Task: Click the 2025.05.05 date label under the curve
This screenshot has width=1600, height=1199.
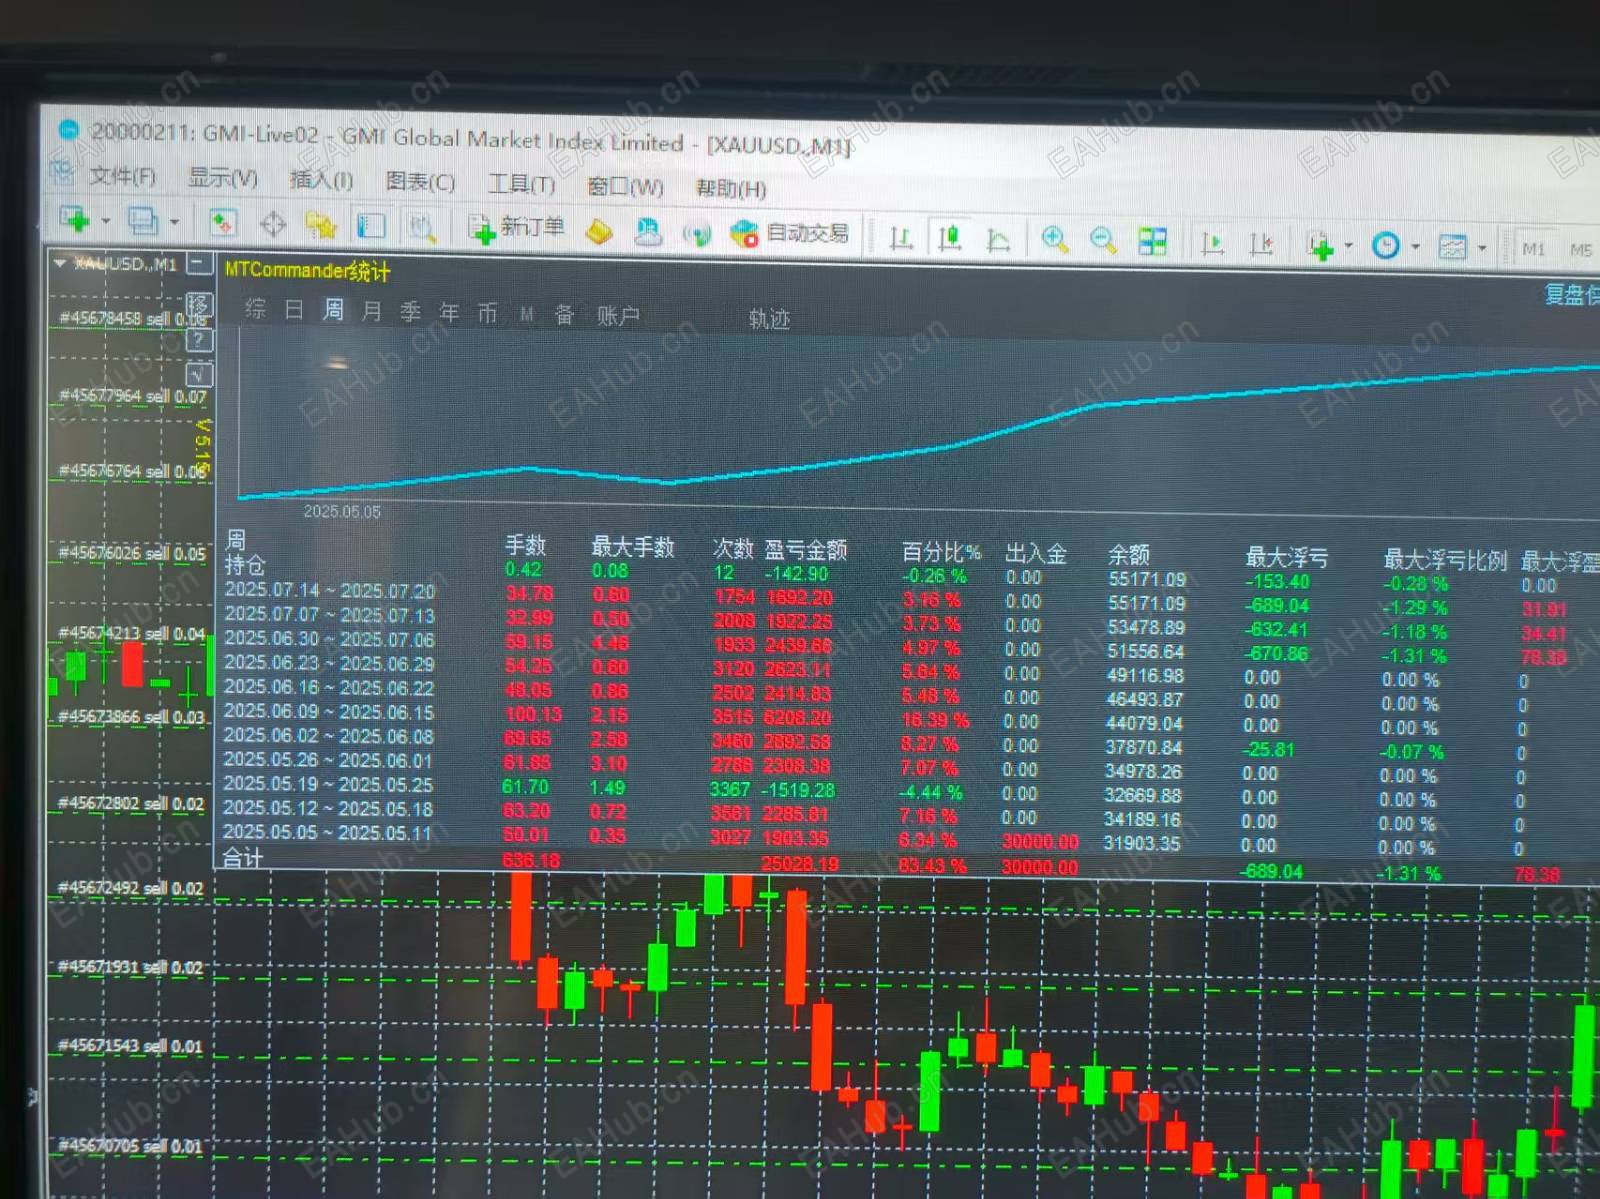Action: pyautogui.click(x=342, y=511)
